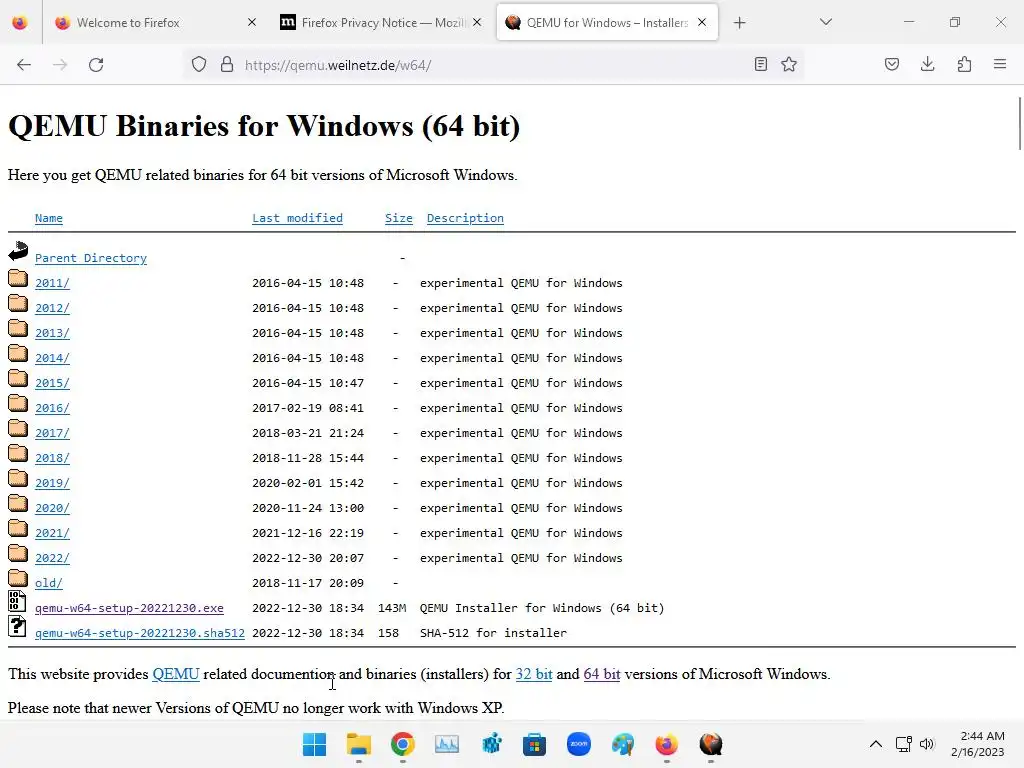Click the volume icon in system tray
Screen dimensions: 1024x768
927,744
